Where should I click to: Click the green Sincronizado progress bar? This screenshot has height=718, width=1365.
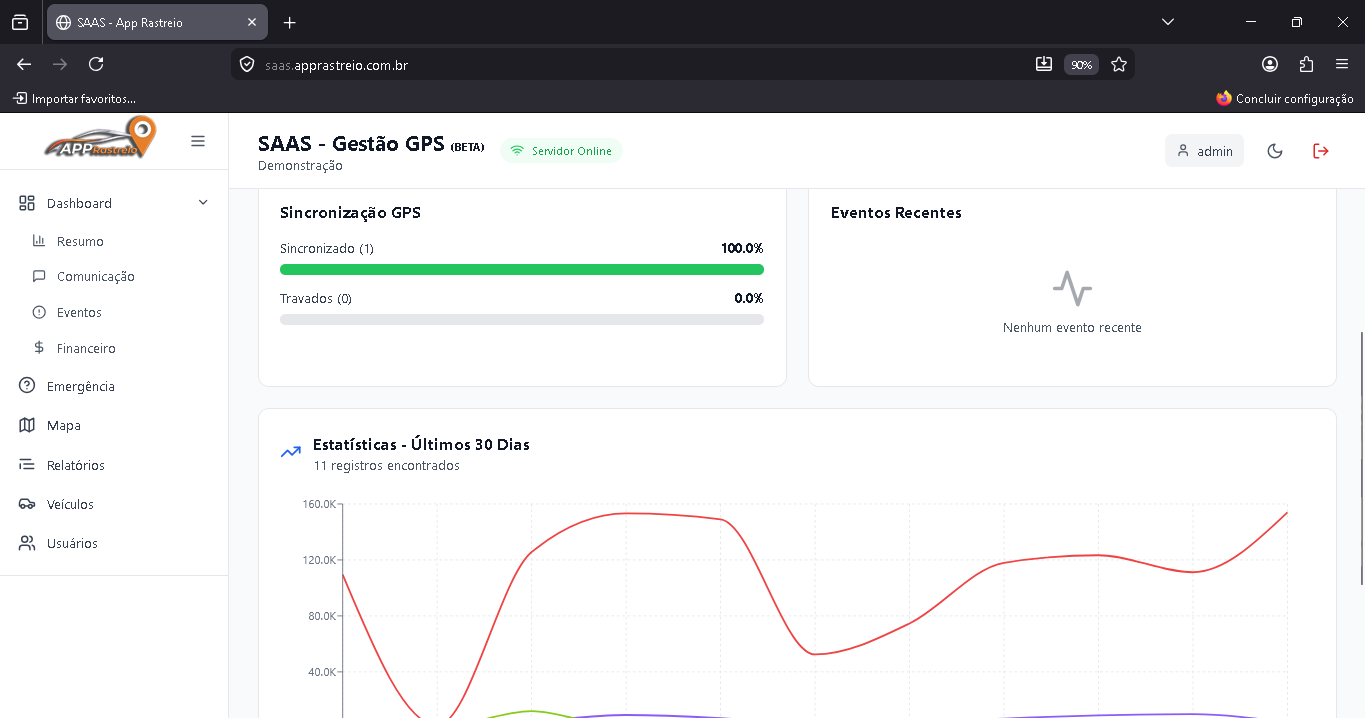[x=522, y=269]
